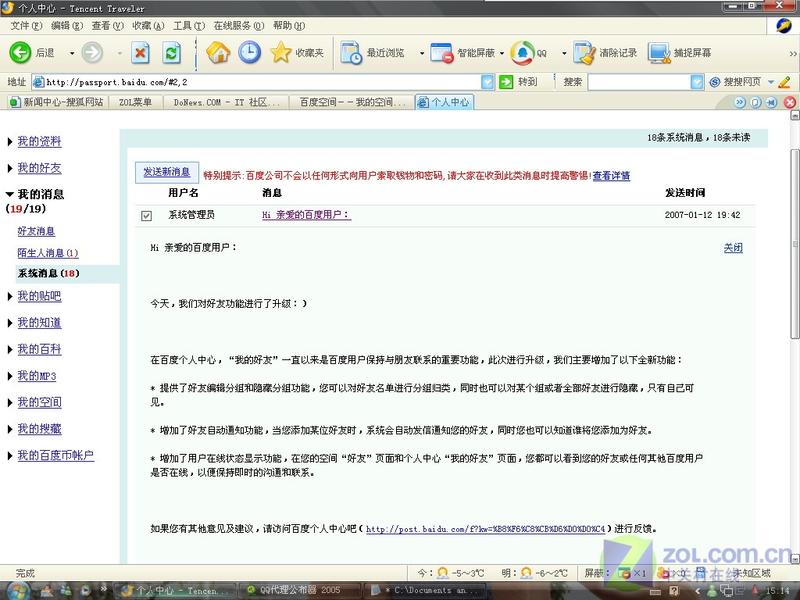The height and width of the screenshot is (600, 800).
Task: Open the 查看(V) menu
Action: coord(108,26)
